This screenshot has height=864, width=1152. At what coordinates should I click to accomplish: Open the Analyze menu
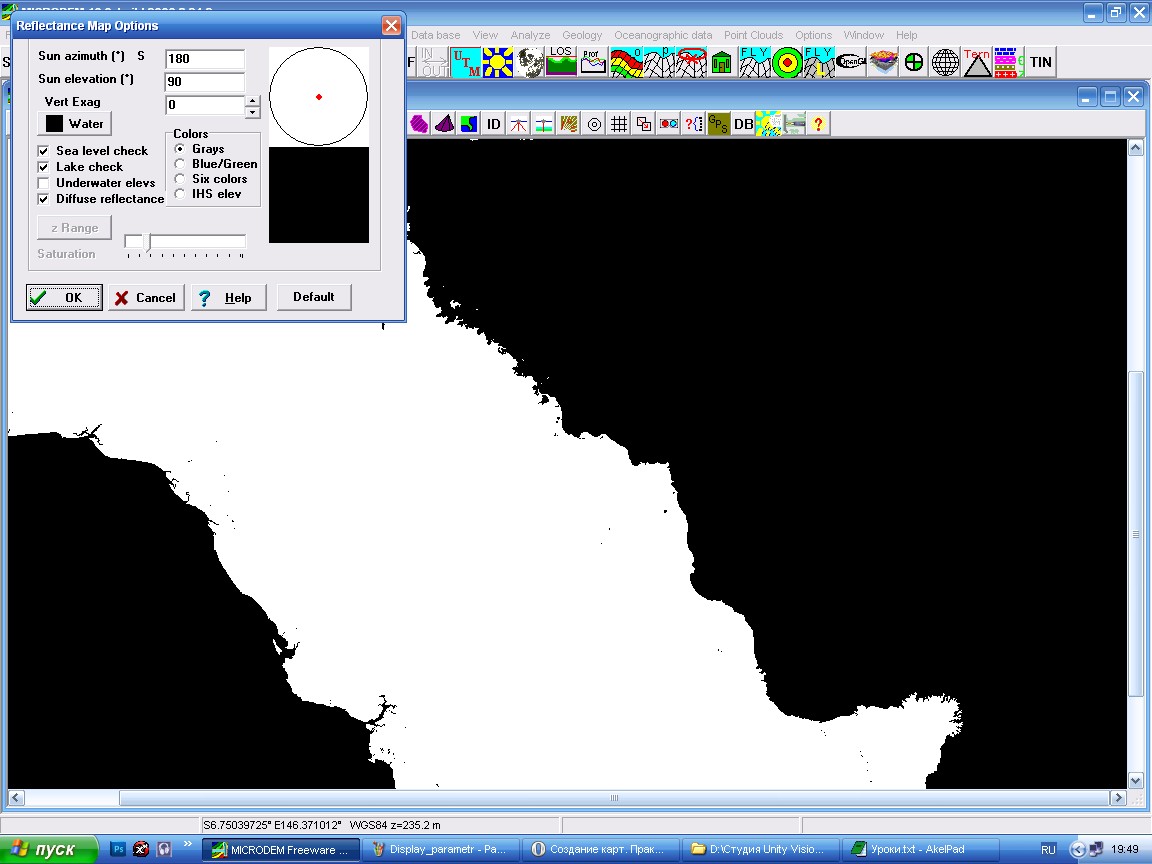click(x=530, y=35)
